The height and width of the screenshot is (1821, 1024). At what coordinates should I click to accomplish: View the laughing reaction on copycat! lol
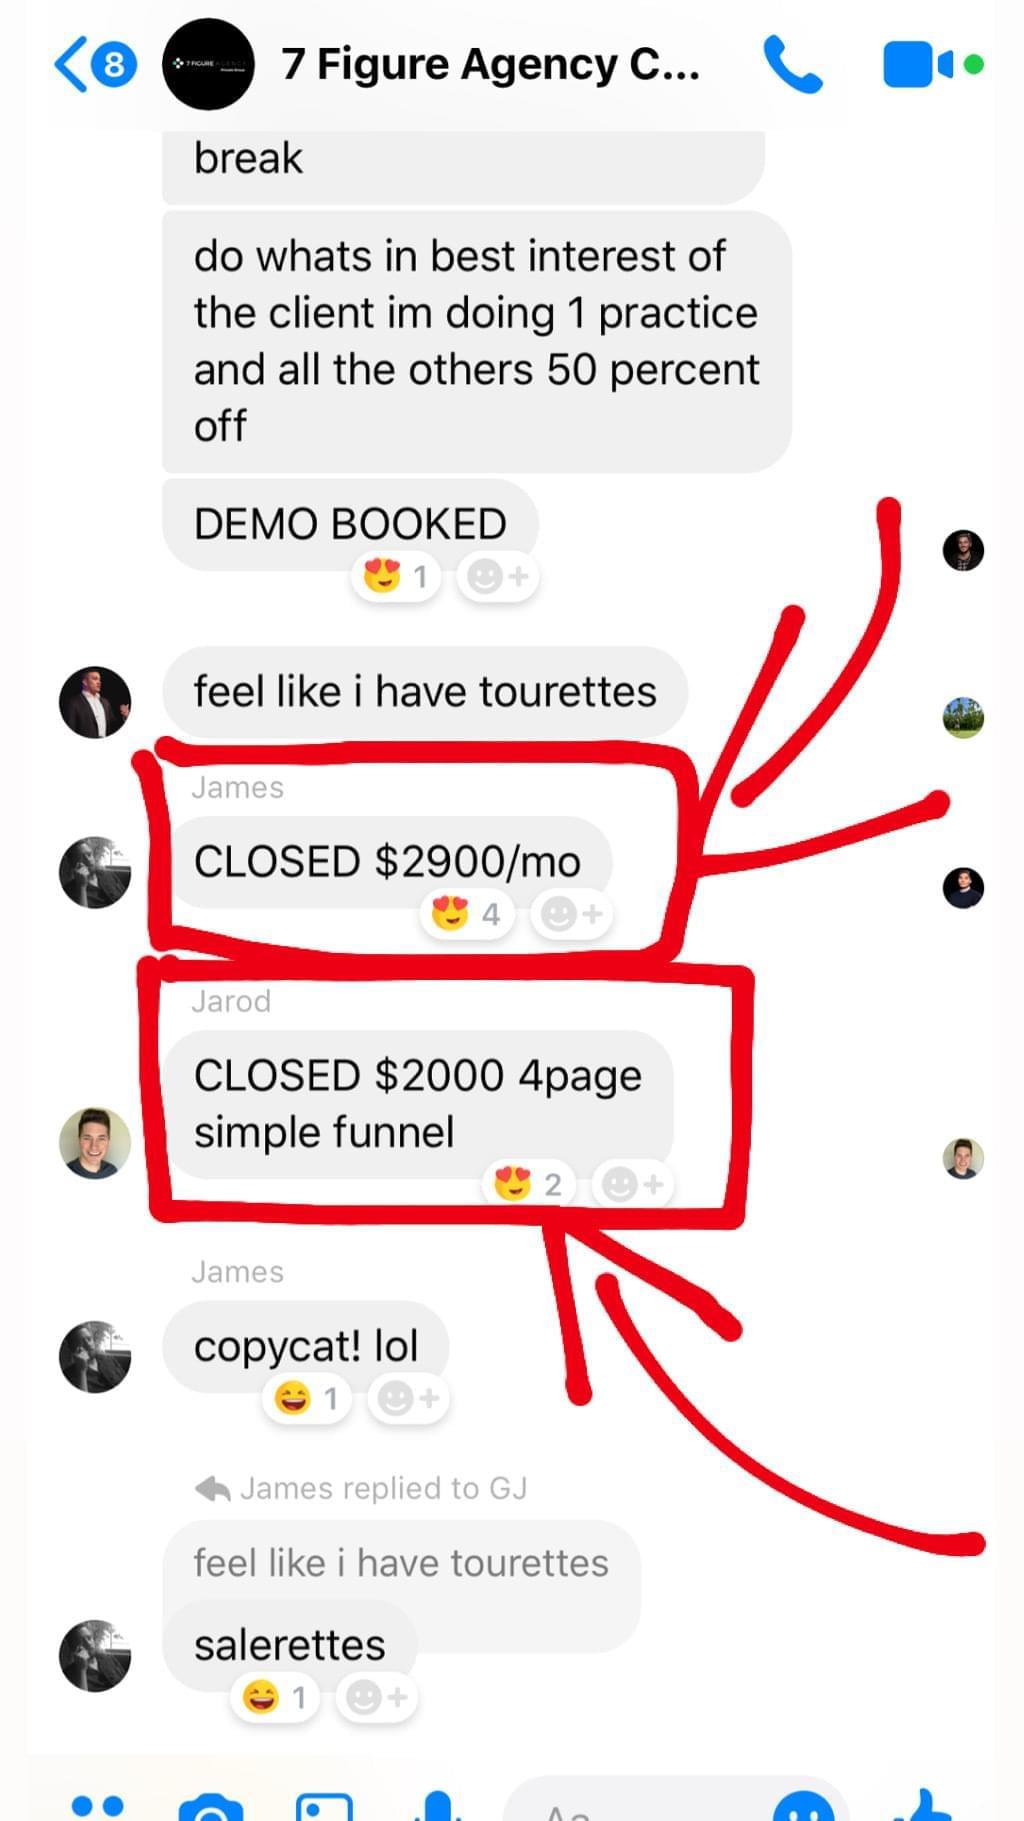pos(306,1398)
